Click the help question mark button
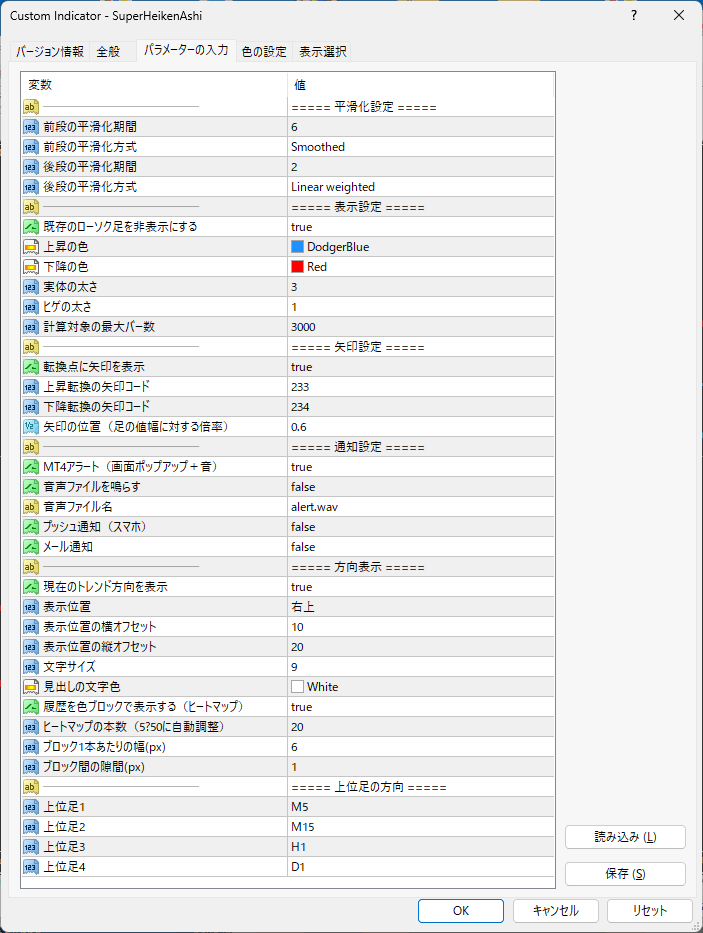The image size is (703, 933). [634, 15]
